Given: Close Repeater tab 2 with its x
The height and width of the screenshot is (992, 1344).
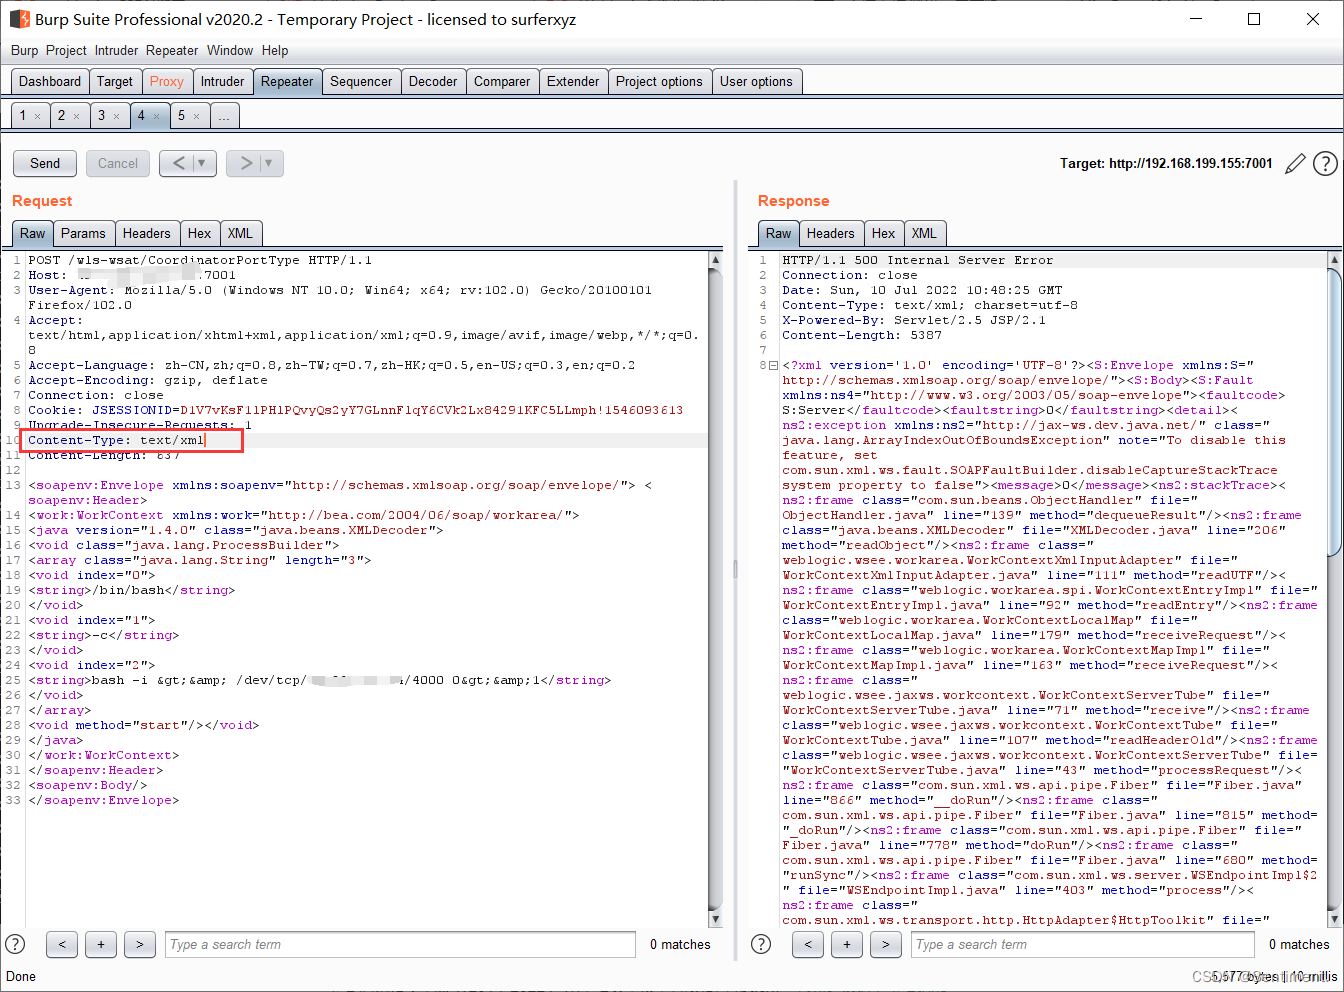Looking at the screenshot, I should click(x=77, y=116).
